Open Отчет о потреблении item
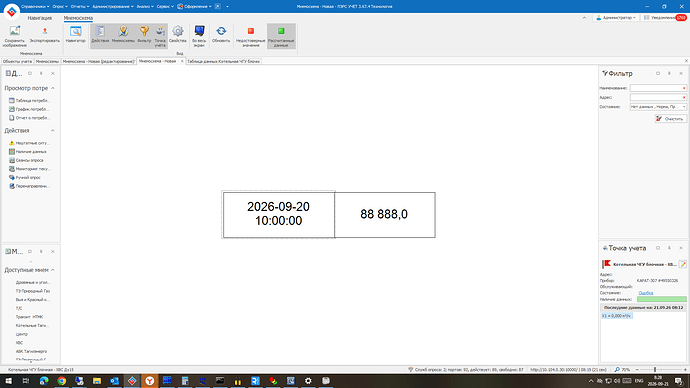 click(29, 118)
